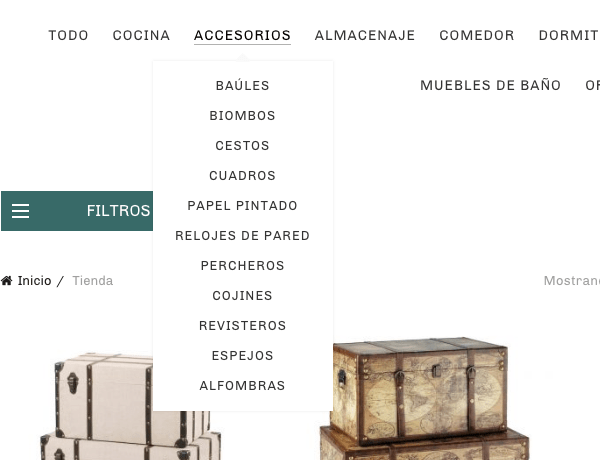Image resolution: width=600 pixels, height=460 pixels.
Task: Go to MUEBLES DE BAÑO category
Action: click(491, 85)
